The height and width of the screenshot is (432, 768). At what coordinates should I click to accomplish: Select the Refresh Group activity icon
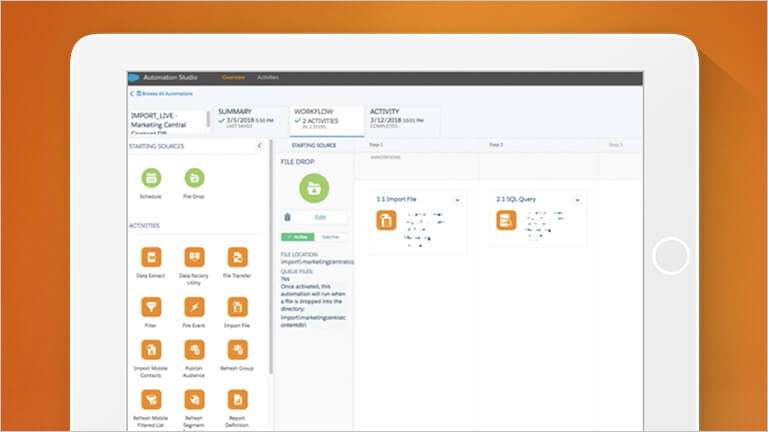coord(237,350)
